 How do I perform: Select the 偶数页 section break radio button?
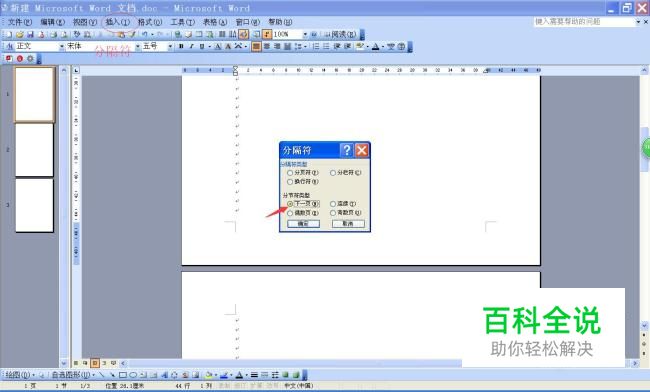[290, 213]
